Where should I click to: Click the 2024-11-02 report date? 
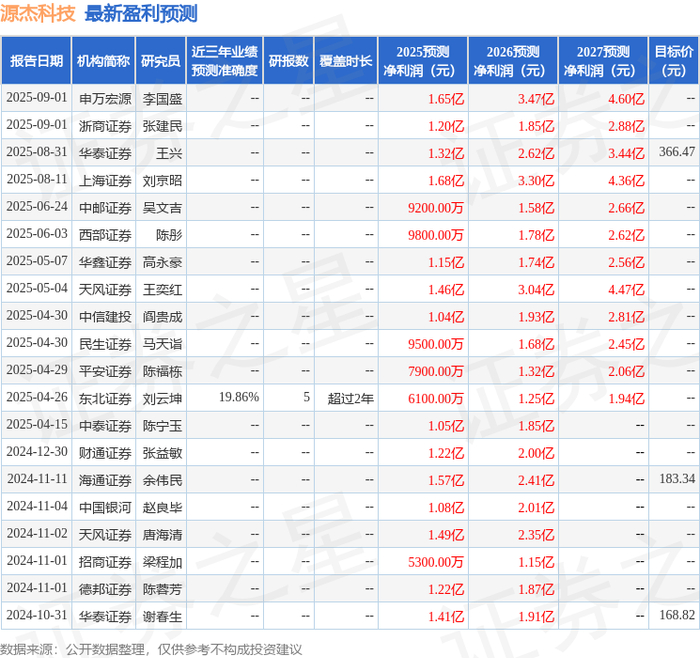pyautogui.click(x=37, y=533)
